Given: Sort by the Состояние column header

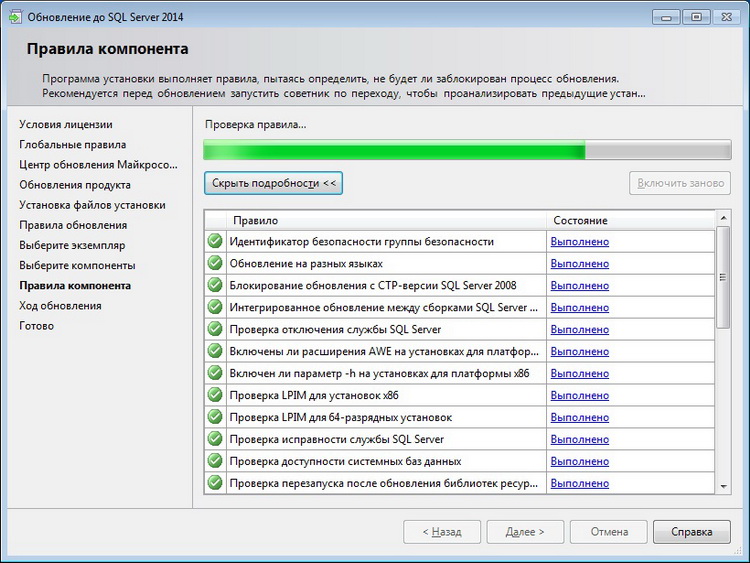Looking at the screenshot, I should (631, 221).
